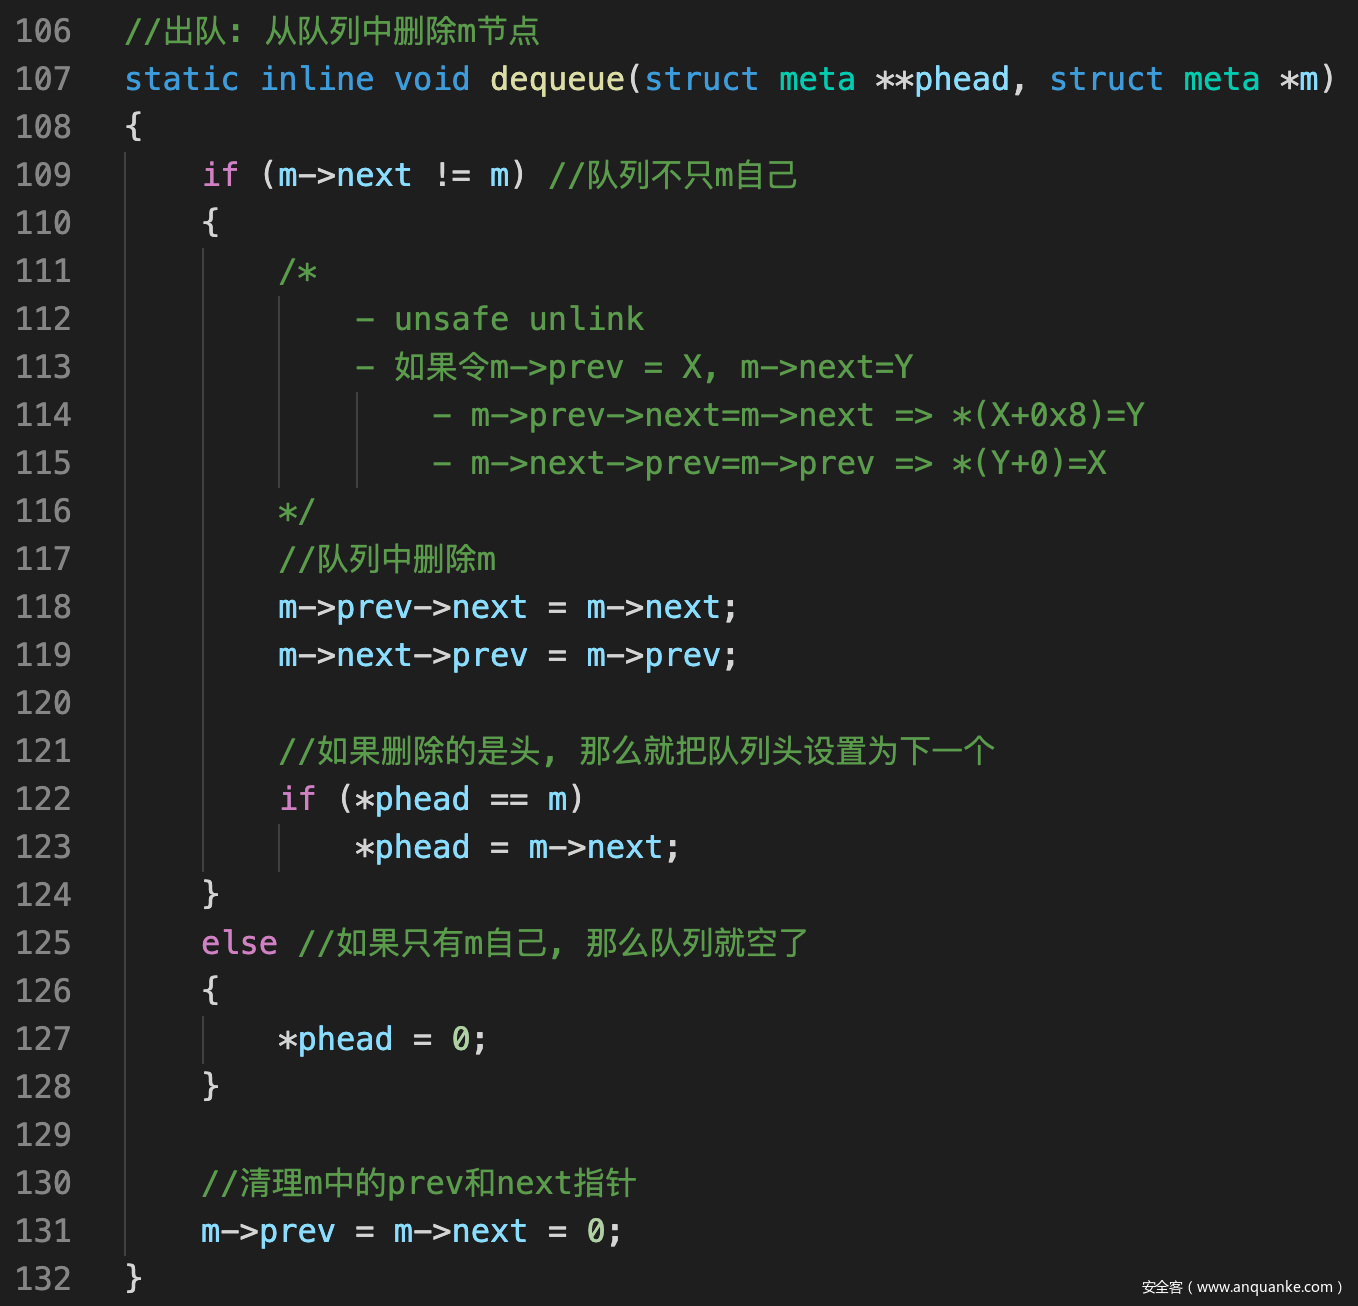Click the 'static' keyword
Screen dimensions: 1358x1306
(181, 79)
